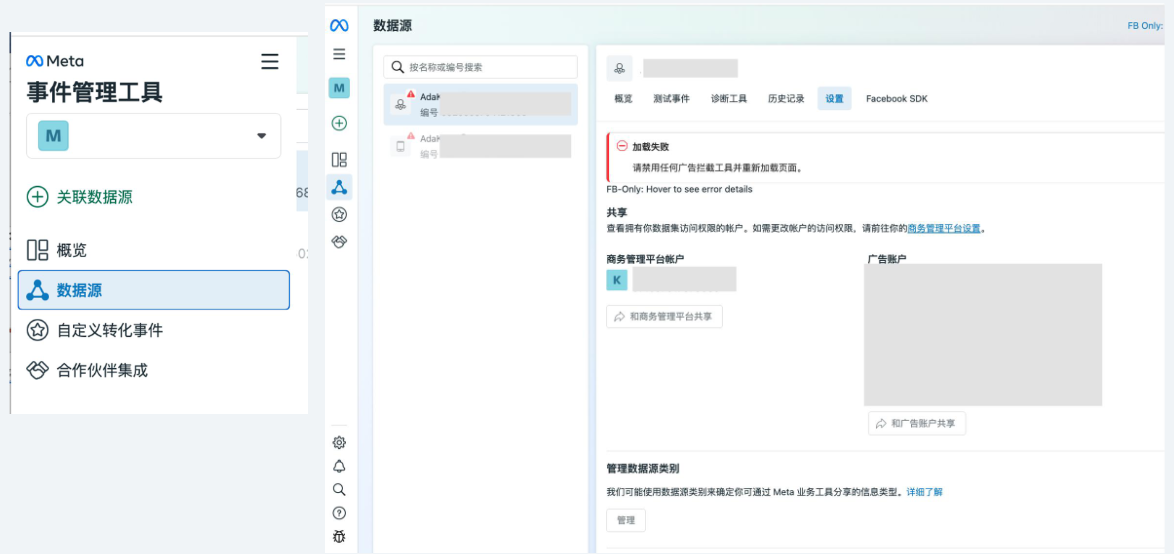Click the Meta logo in expanded sidebar
Viewport: 1174px width, 554px height.
tap(55, 61)
